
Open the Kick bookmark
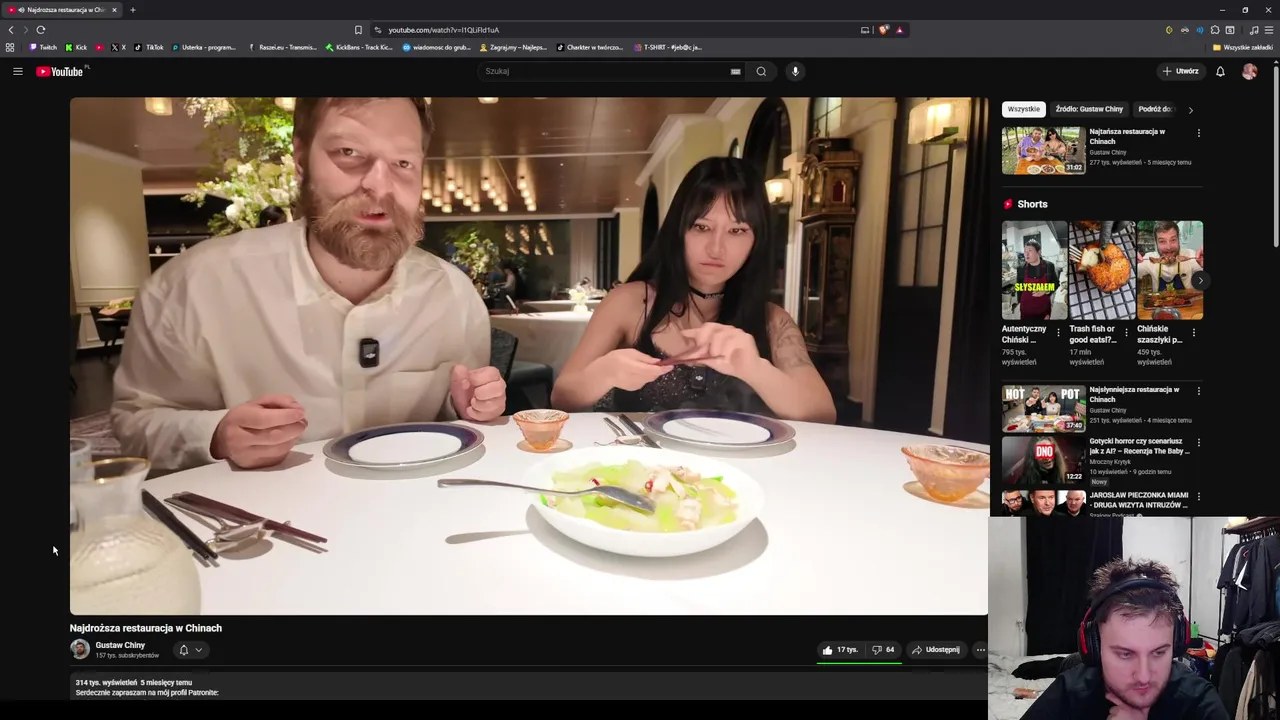[x=76, y=47]
